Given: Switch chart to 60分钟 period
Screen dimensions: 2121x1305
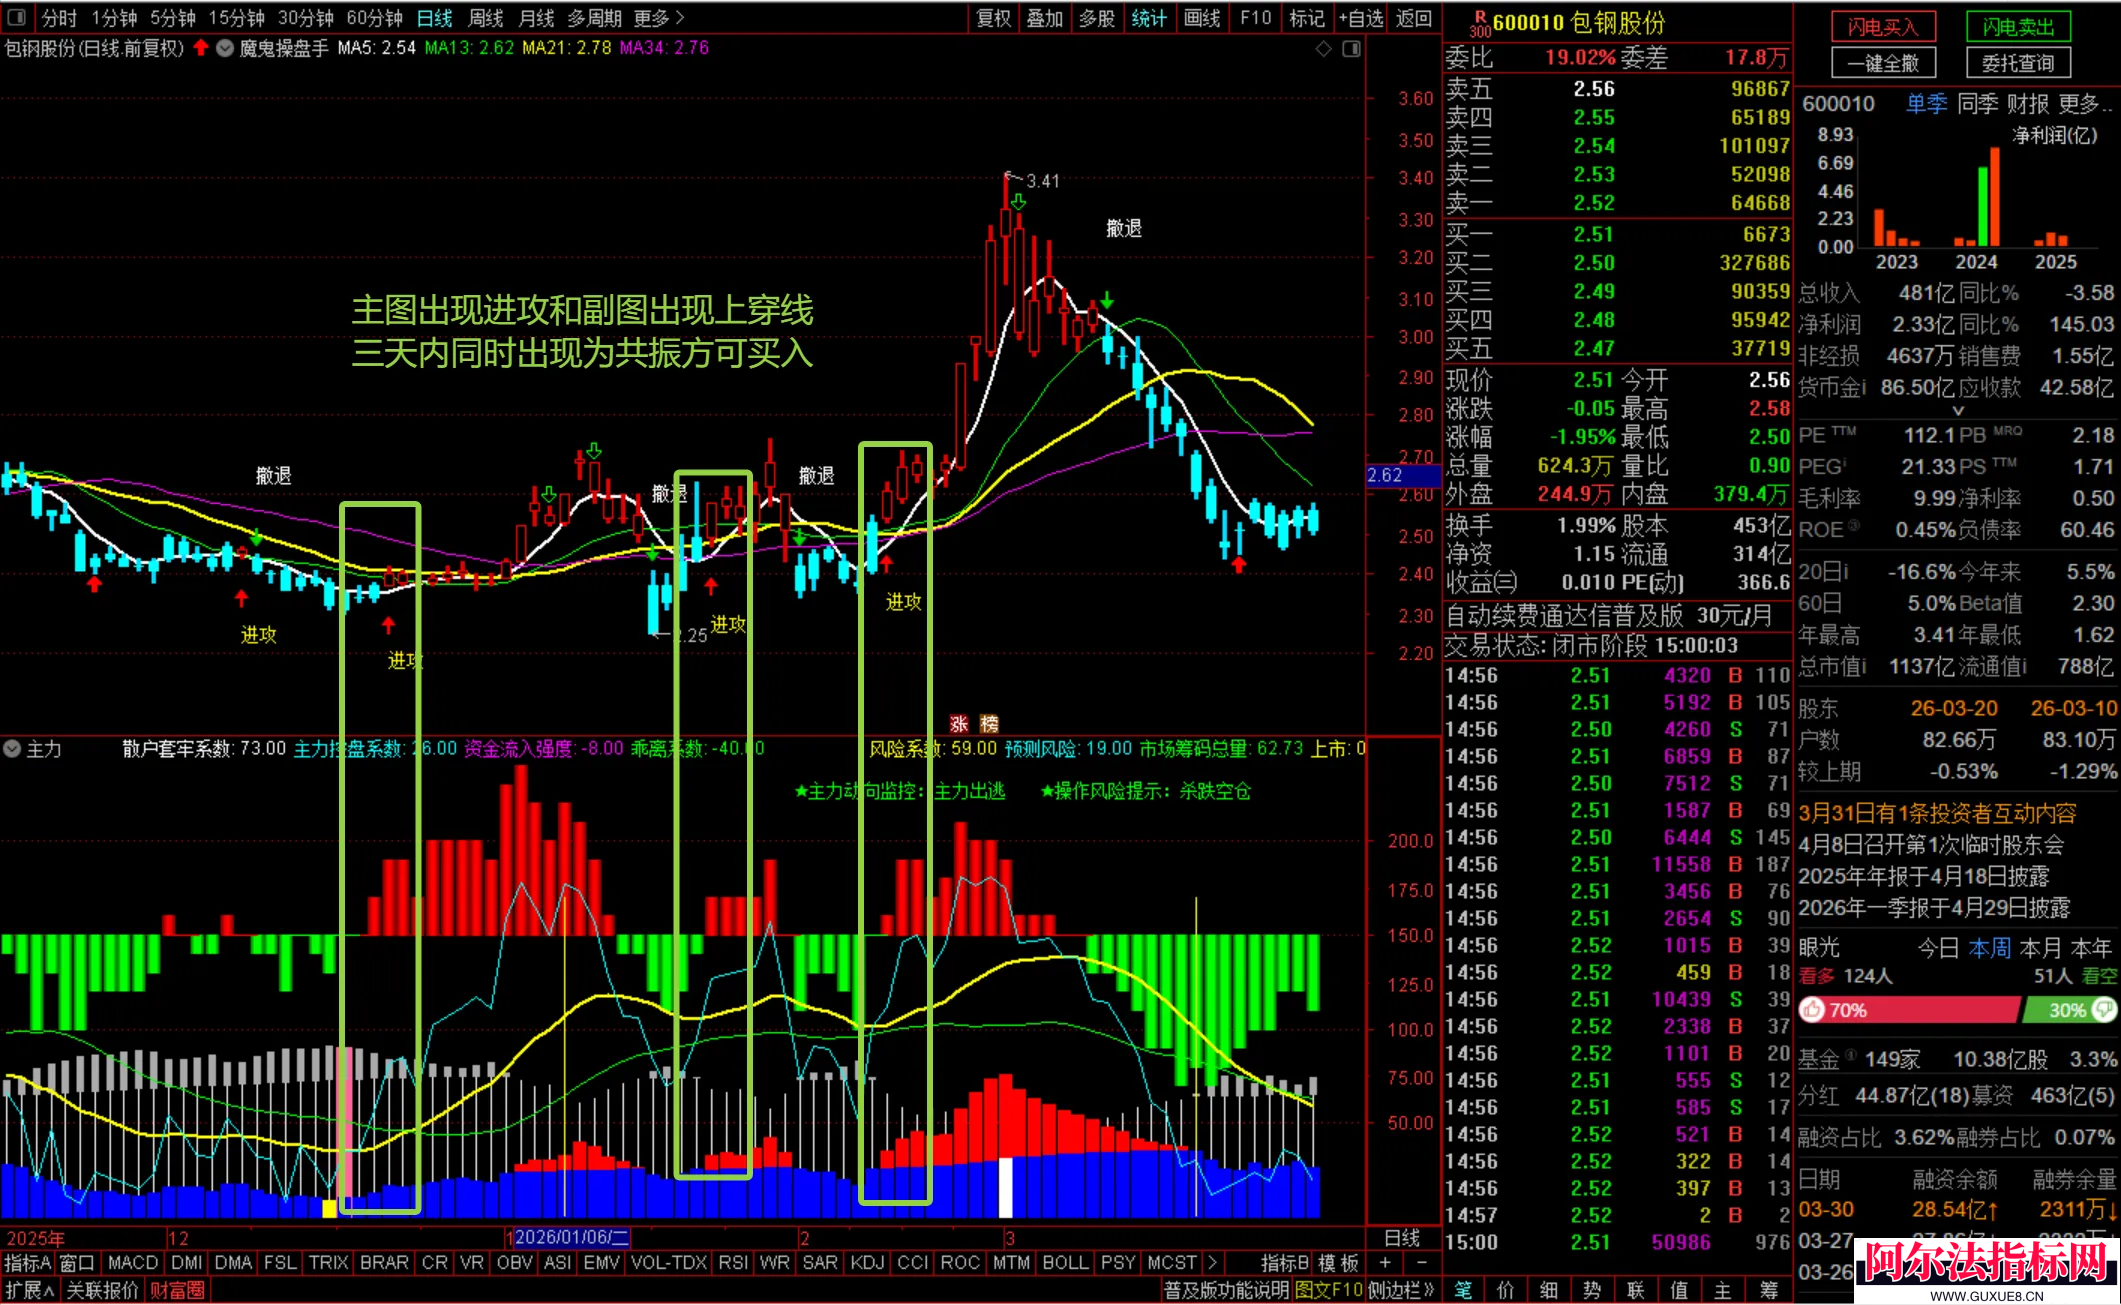Looking at the screenshot, I should point(374,18).
